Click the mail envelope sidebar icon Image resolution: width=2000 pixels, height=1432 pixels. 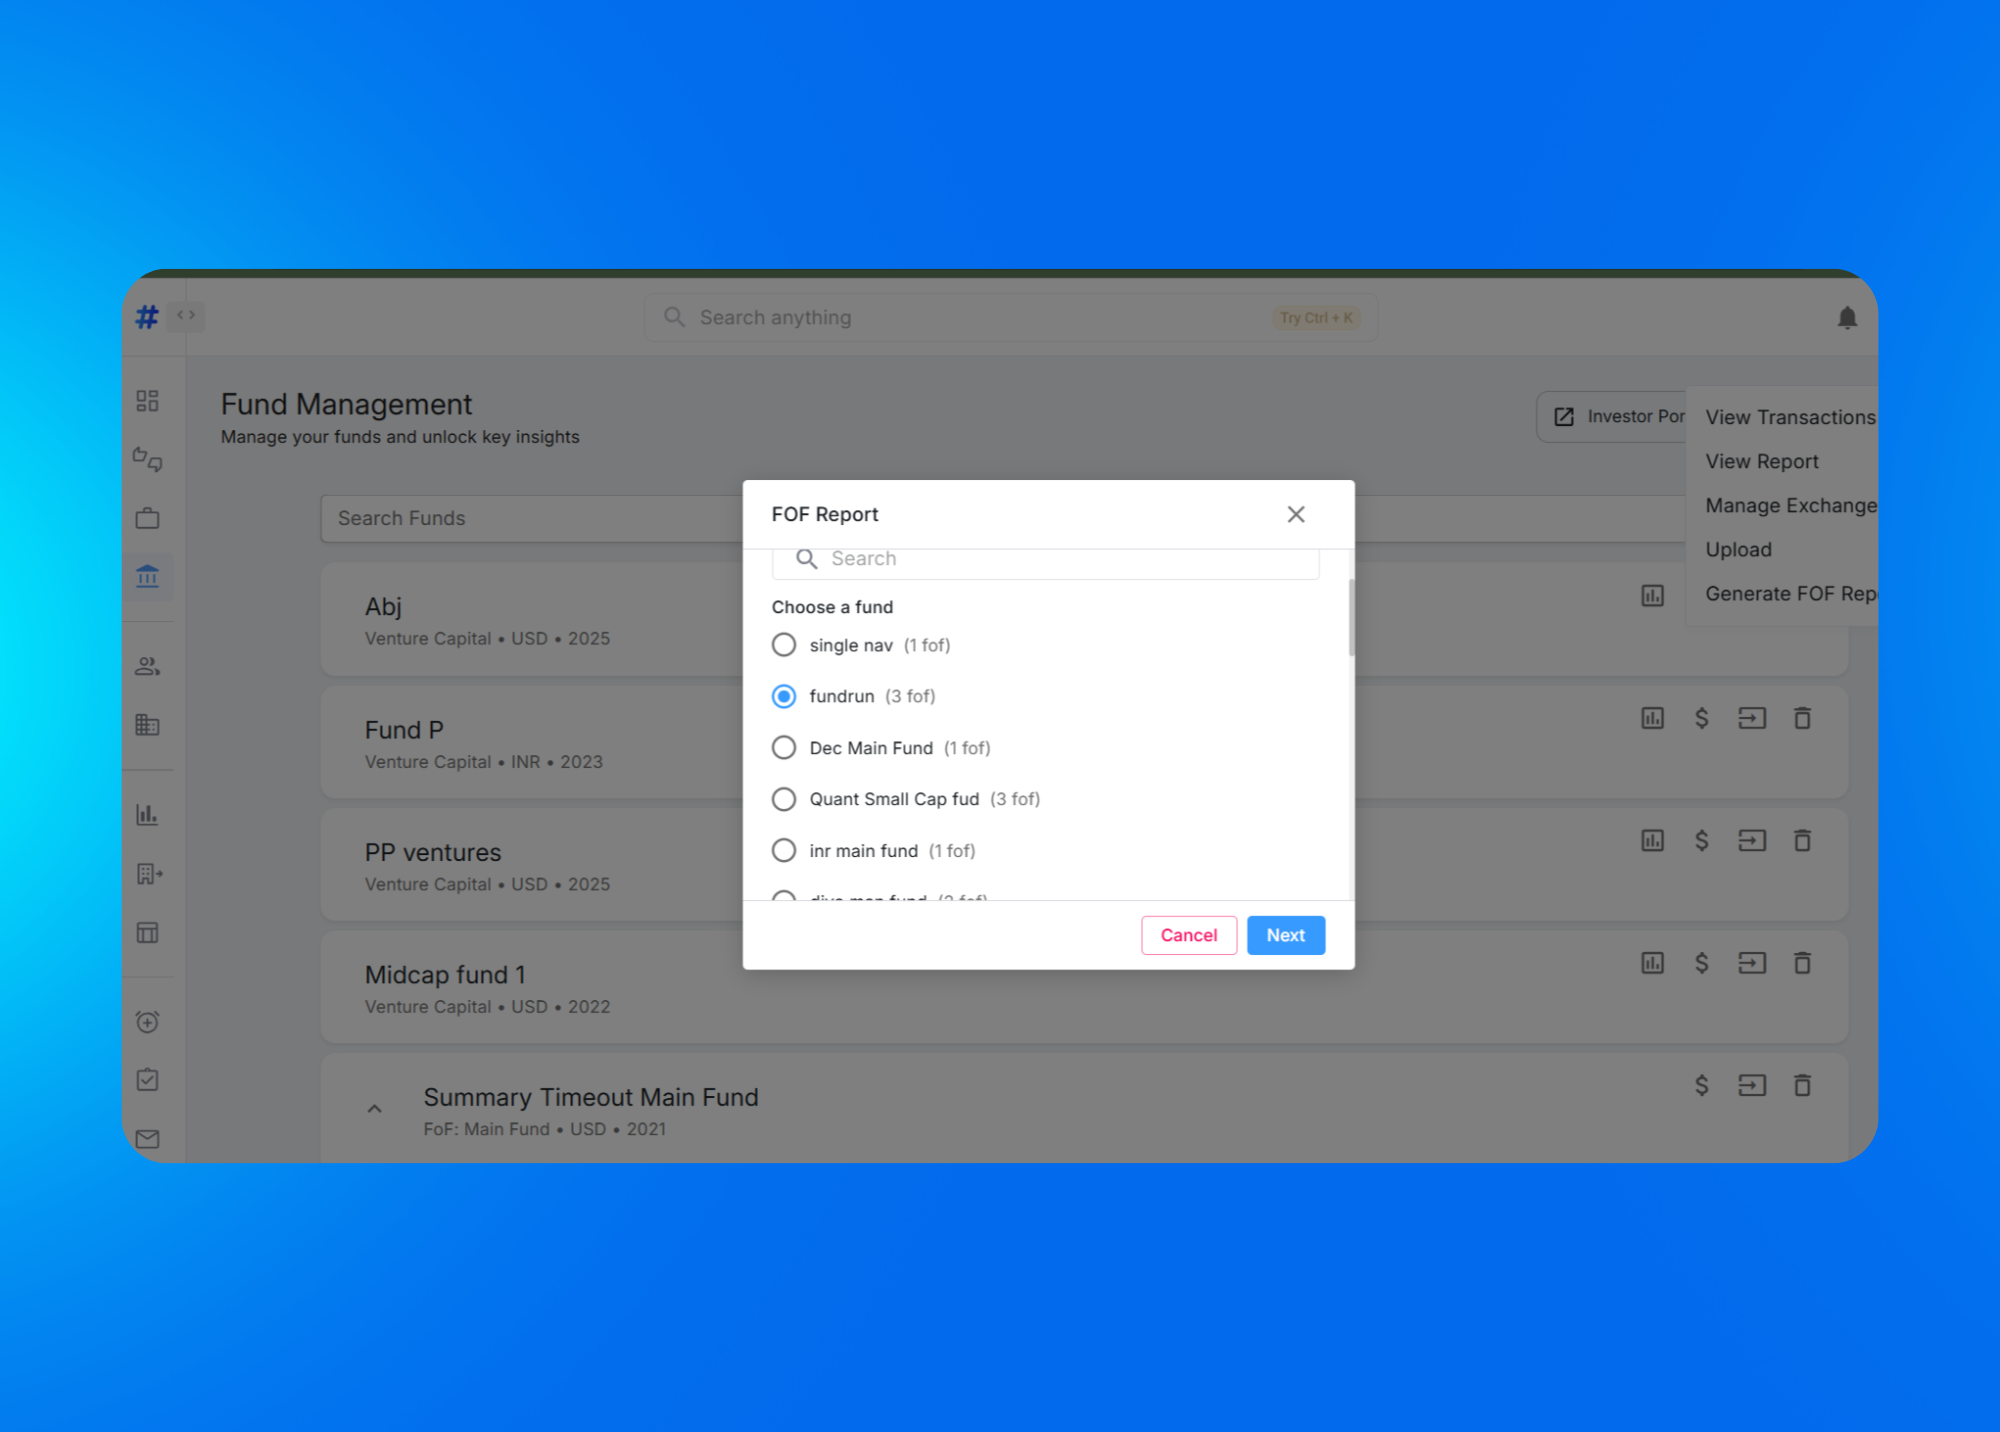(x=147, y=1138)
